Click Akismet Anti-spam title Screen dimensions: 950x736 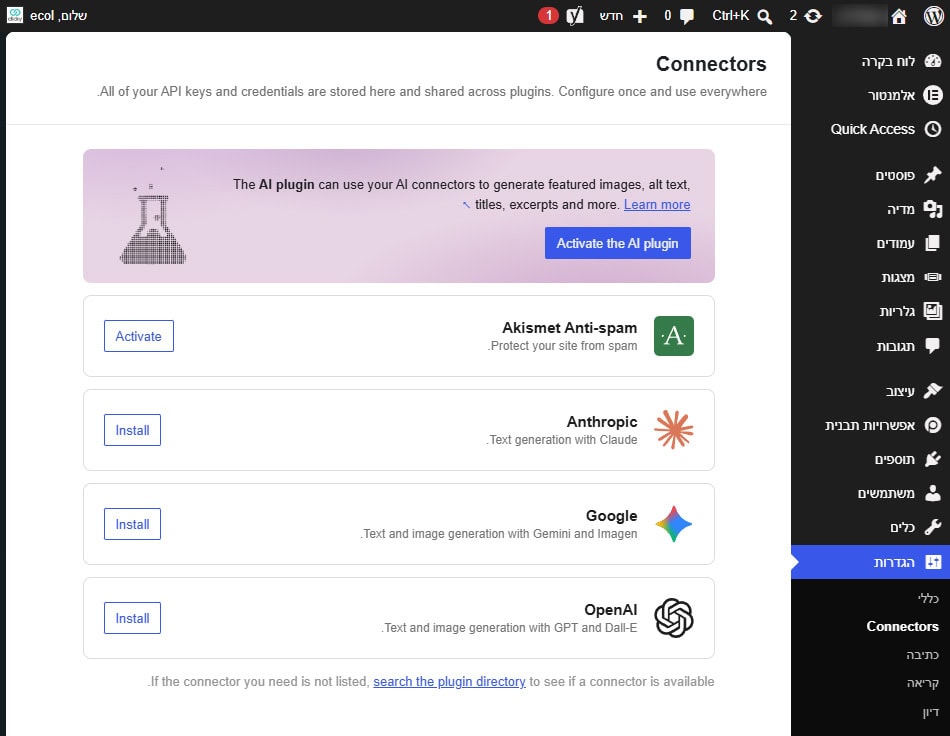pyautogui.click(x=570, y=328)
